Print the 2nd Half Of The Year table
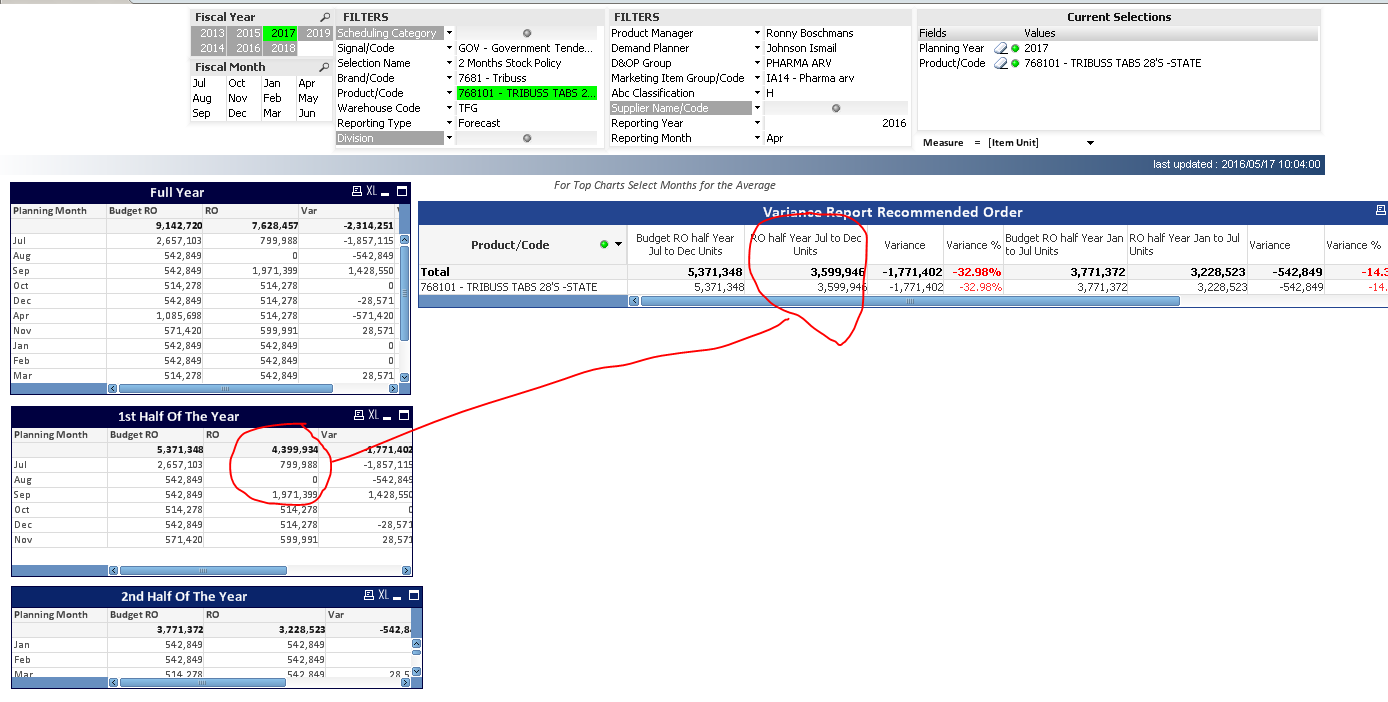This screenshot has width=1388, height=702. [368, 595]
